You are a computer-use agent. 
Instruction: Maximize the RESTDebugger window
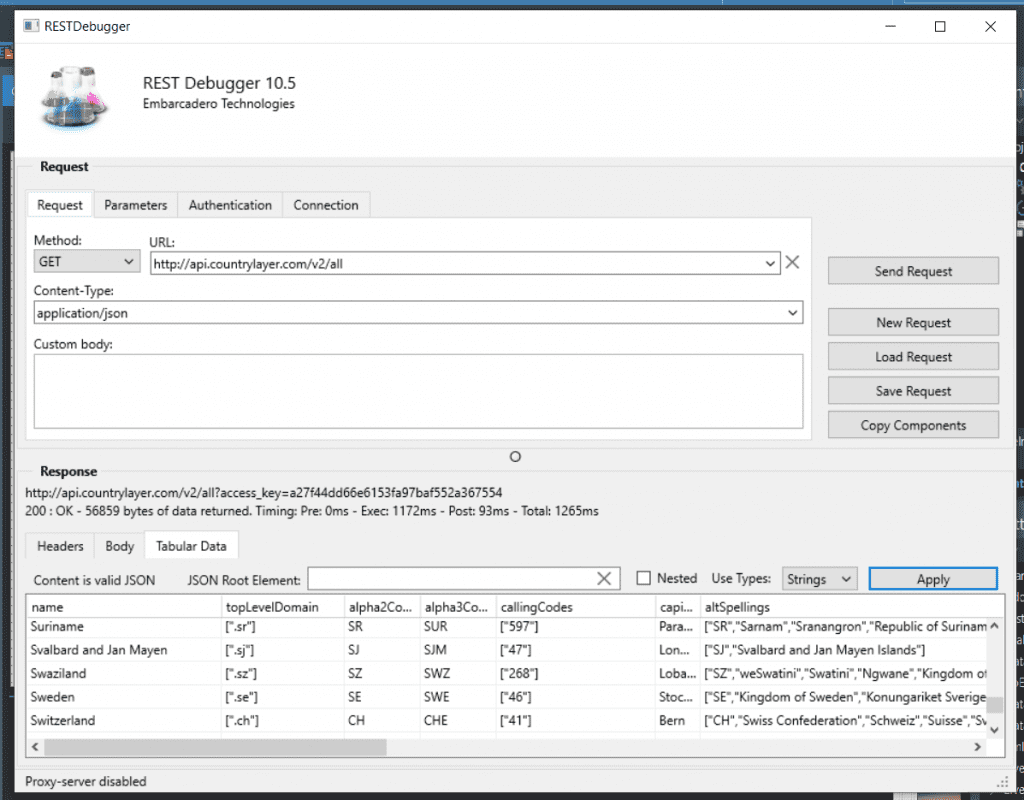(x=940, y=26)
